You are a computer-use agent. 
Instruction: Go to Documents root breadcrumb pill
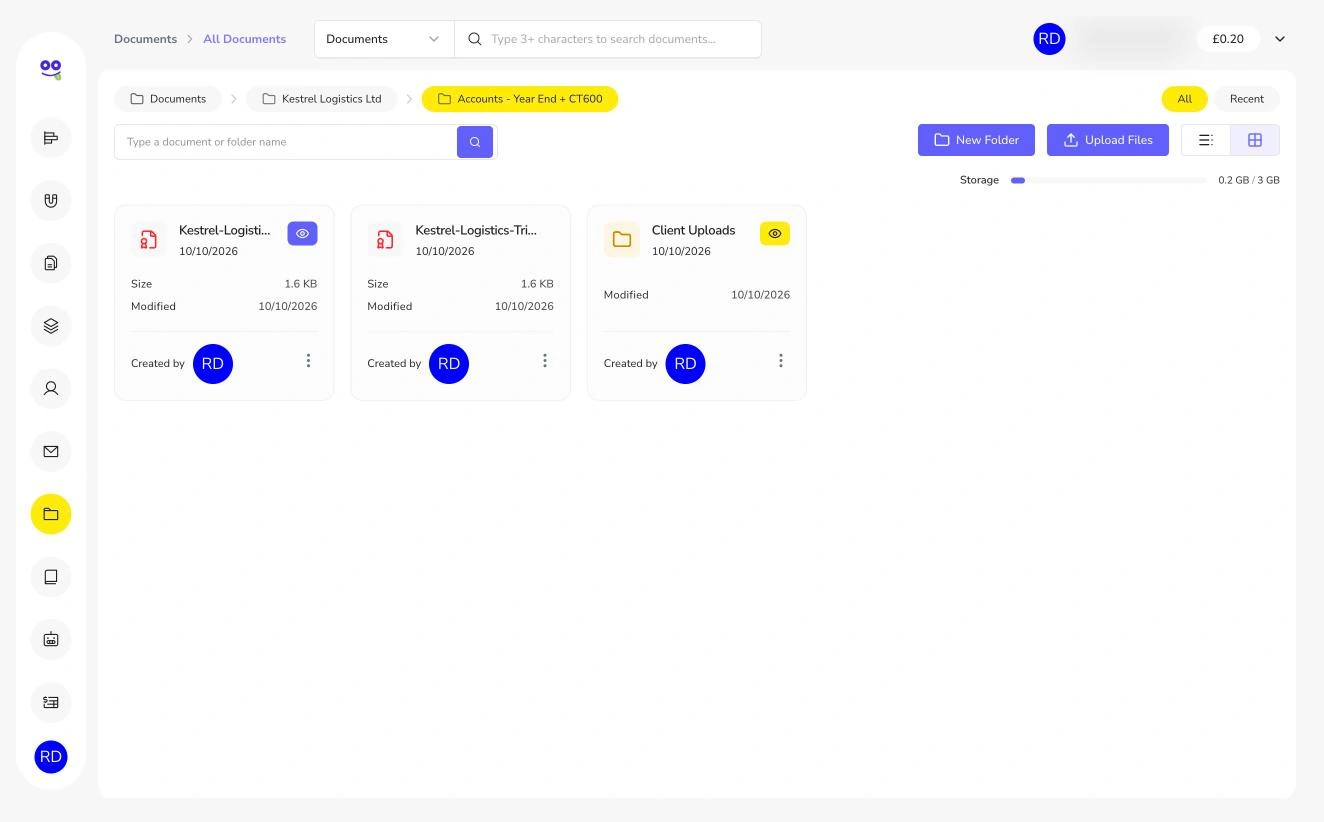(x=168, y=99)
